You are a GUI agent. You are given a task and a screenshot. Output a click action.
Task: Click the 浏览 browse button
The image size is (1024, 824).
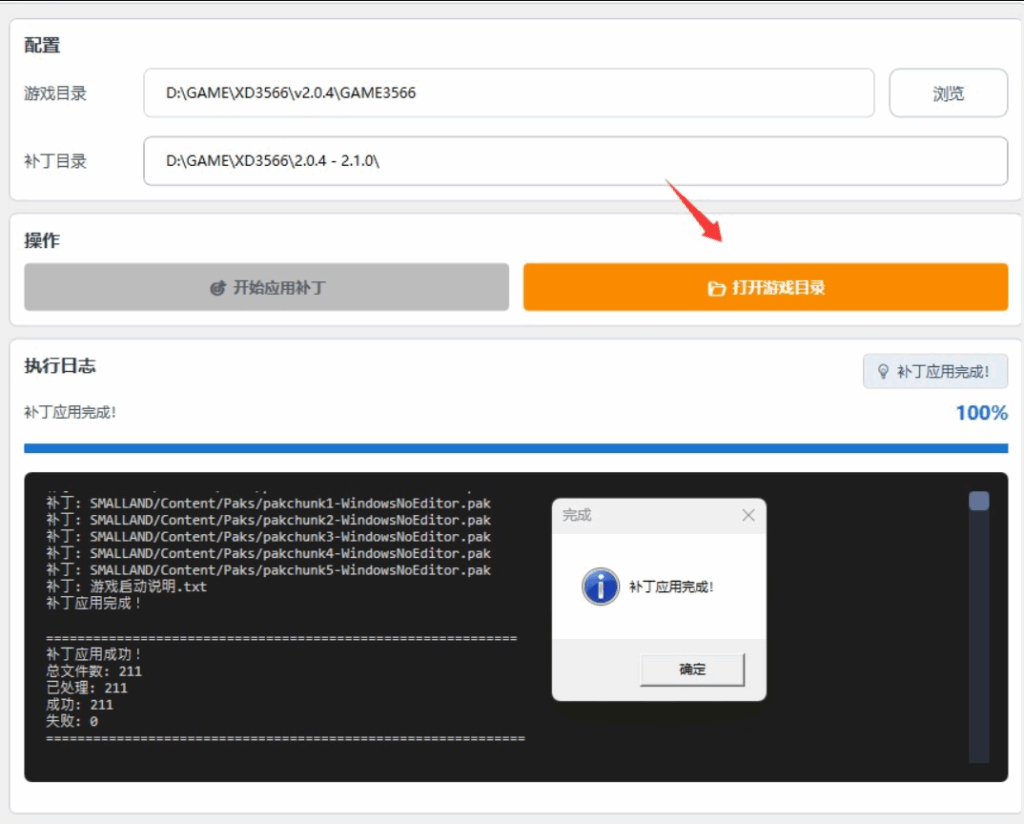tap(948, 94)
